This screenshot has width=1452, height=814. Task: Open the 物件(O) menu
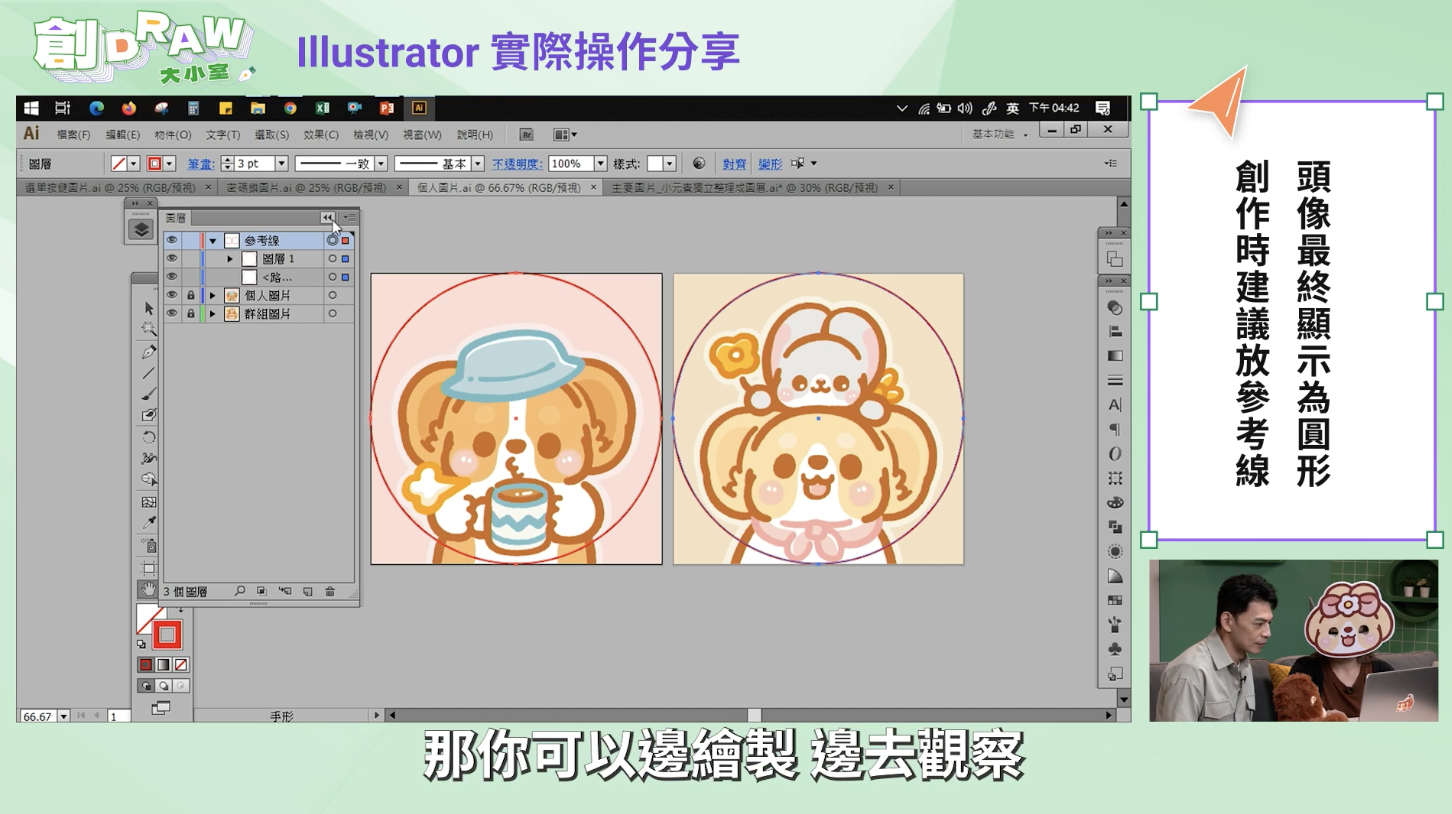(x=173, y=135)
